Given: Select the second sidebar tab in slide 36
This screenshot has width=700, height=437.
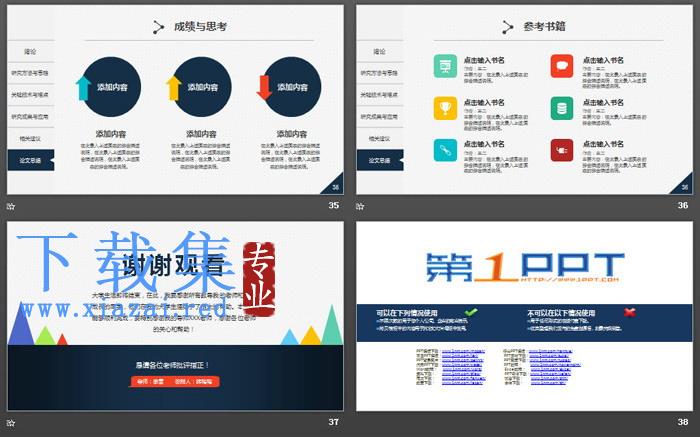Looking at the screenshot, I should 380,73.
